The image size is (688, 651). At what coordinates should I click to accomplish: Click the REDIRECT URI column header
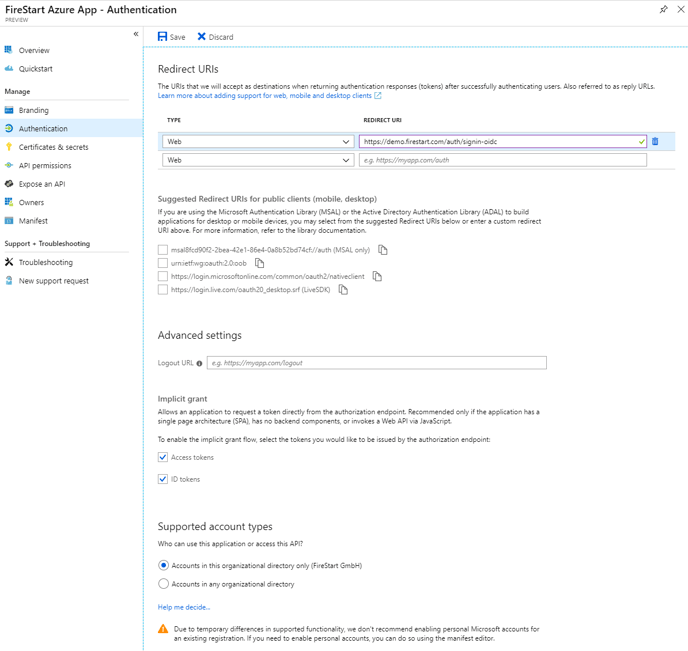point(382,120)
